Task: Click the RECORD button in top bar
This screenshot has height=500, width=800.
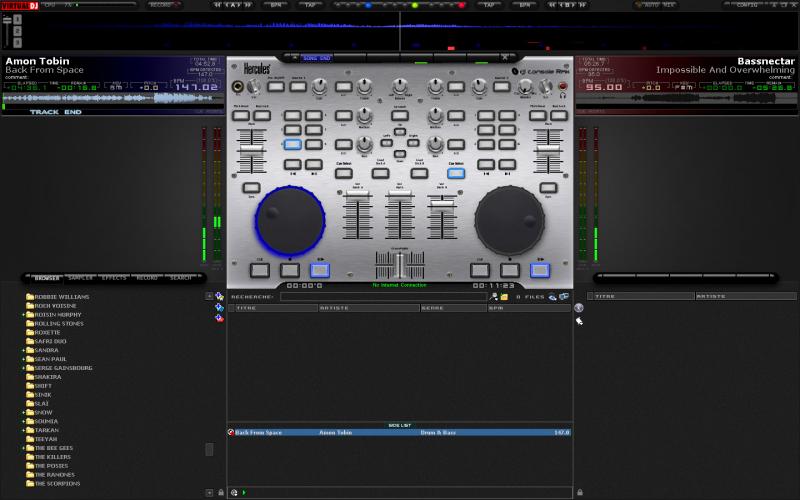Action: pyautogui.click(x=161, y=5)
